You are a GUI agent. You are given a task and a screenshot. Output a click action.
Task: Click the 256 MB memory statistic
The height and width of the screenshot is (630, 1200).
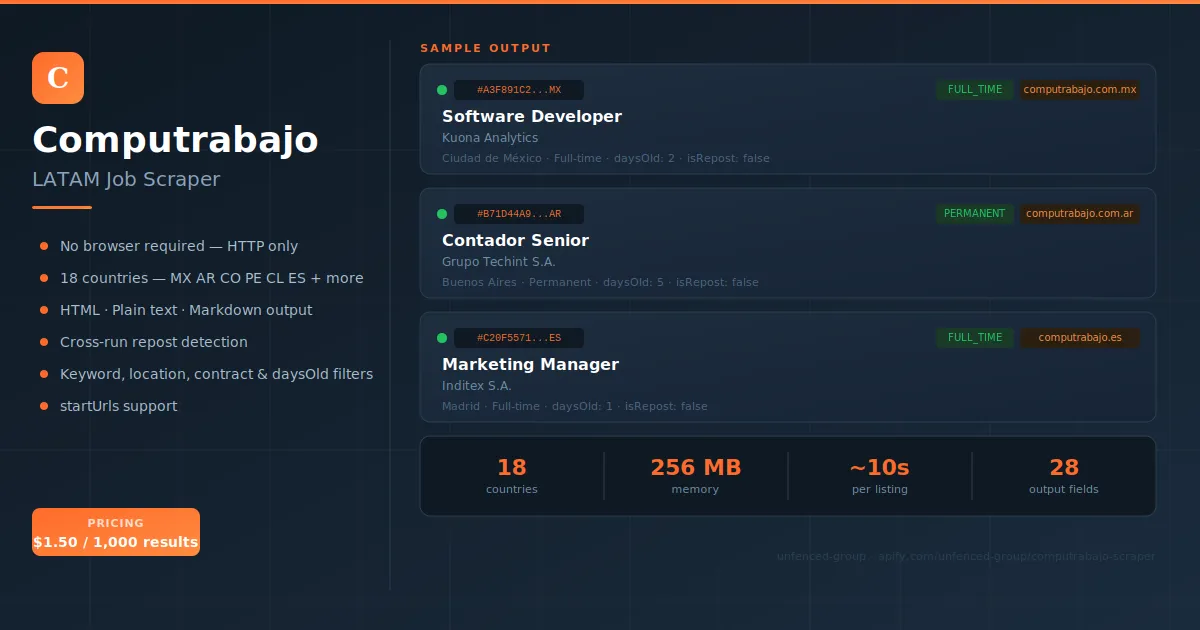(696, 476)
